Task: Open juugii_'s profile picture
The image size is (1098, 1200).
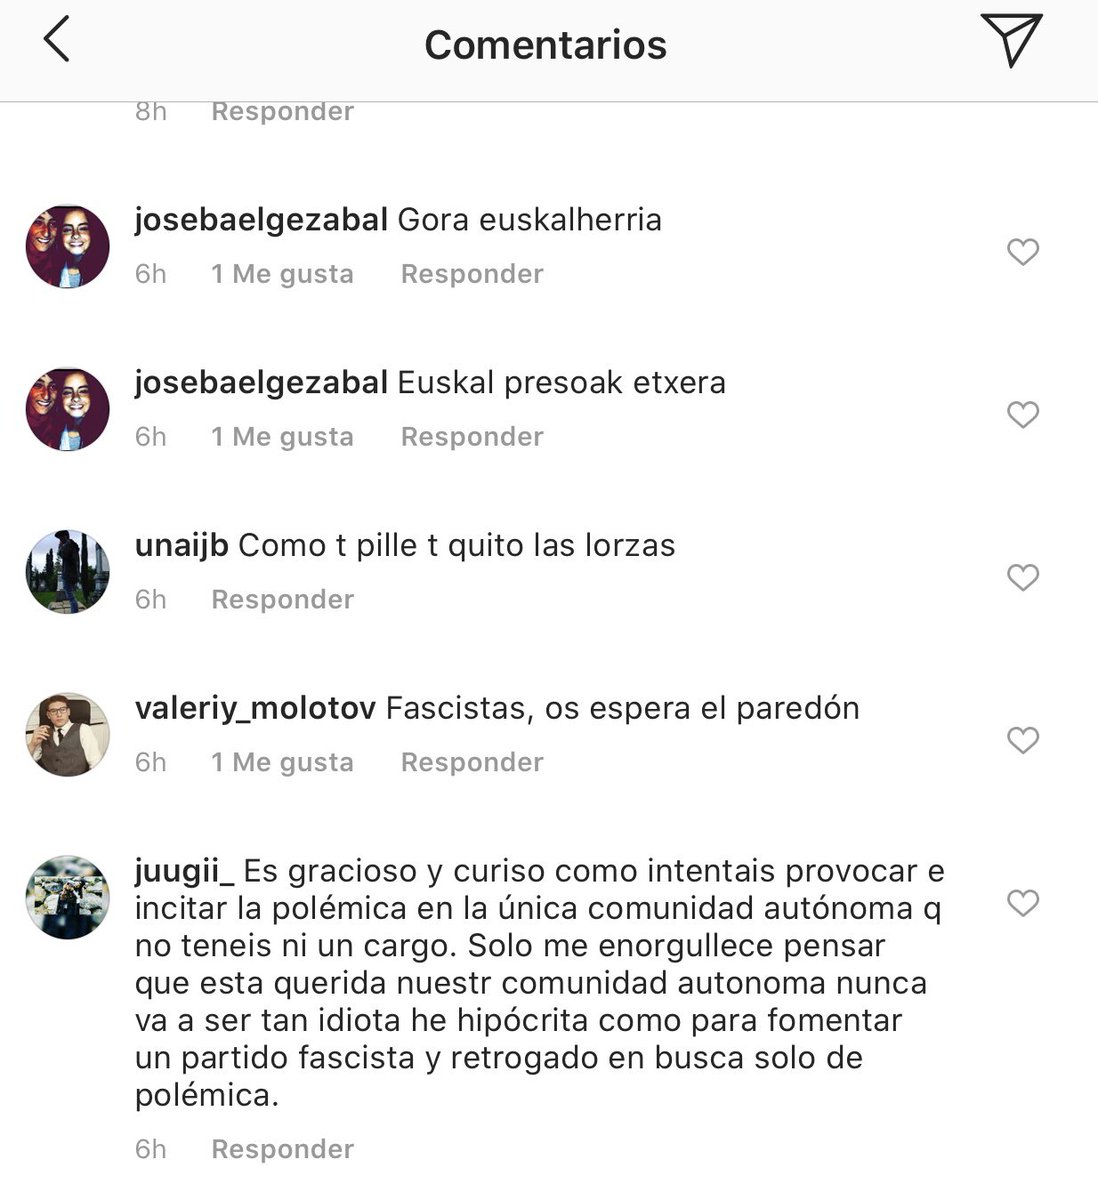Action: [67, 898]
